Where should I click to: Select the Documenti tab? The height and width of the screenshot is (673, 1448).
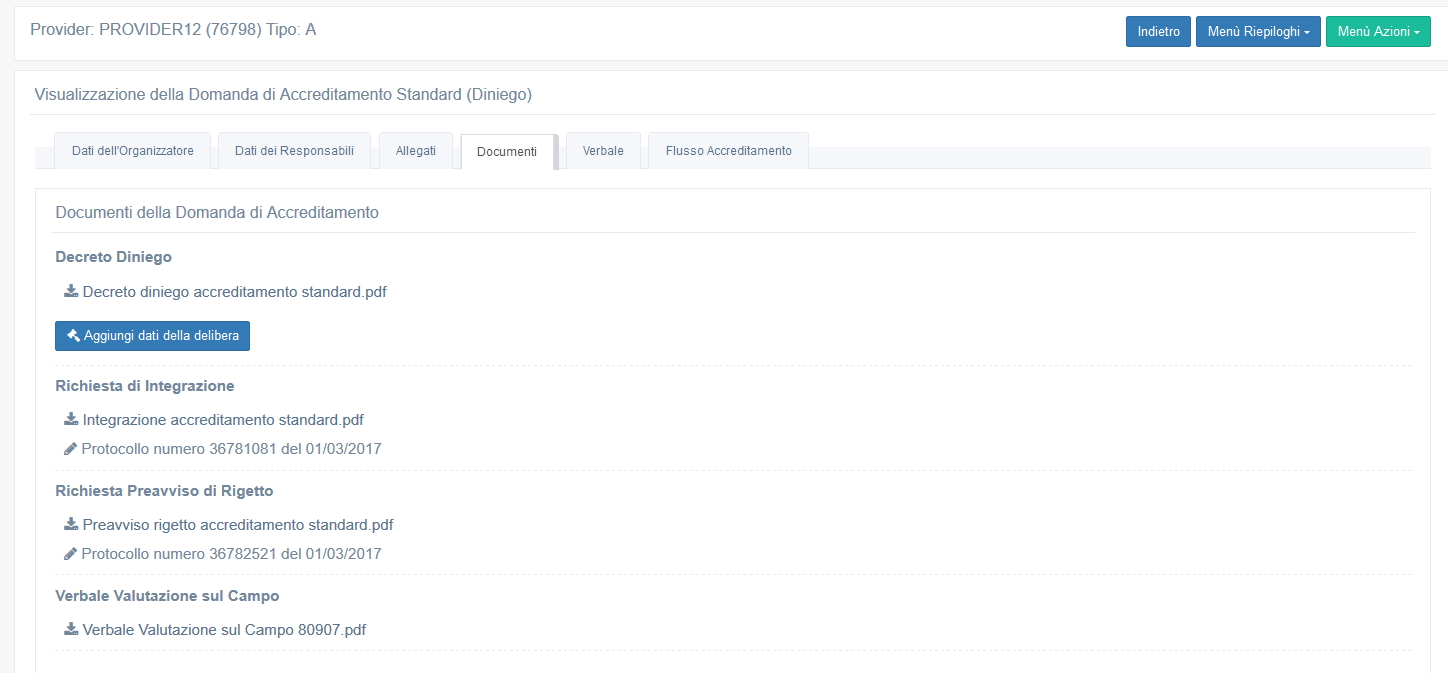click(x=507, y=152)
